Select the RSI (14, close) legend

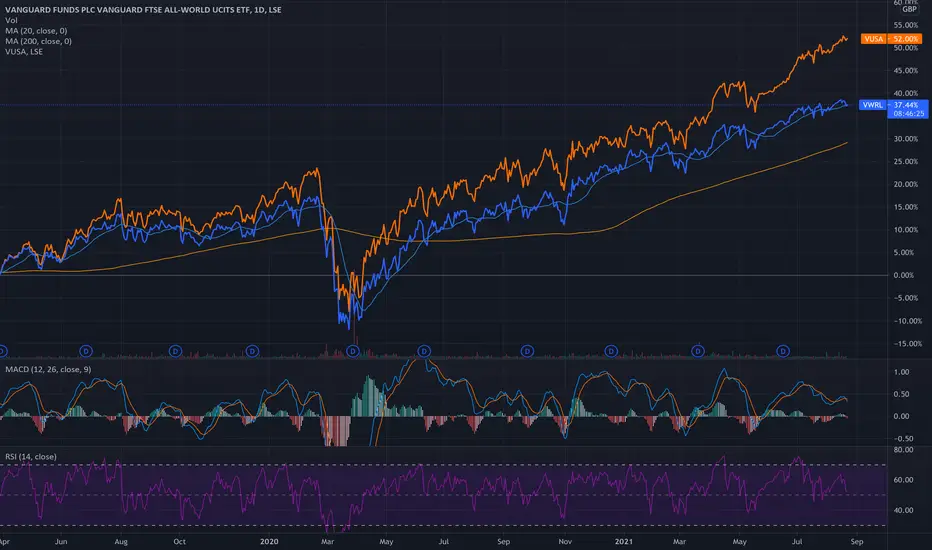click(x=31, y=457)
